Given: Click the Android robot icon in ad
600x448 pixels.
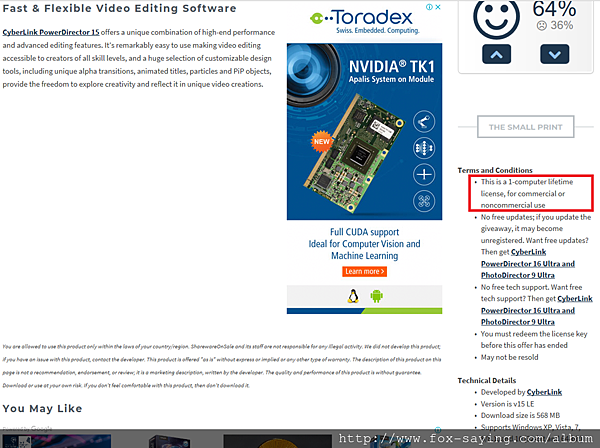Looking at the screenshot, I should [x=377, y=296].
